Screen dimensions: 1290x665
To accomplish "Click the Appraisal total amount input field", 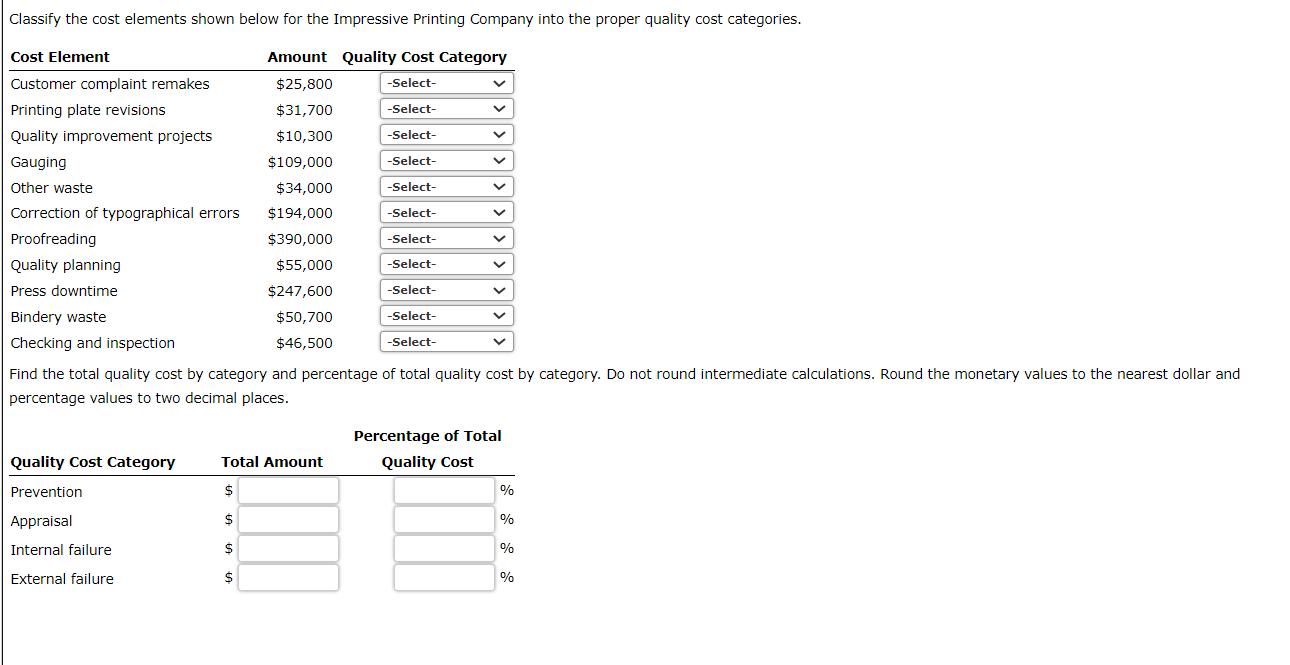I will (288, 519).
